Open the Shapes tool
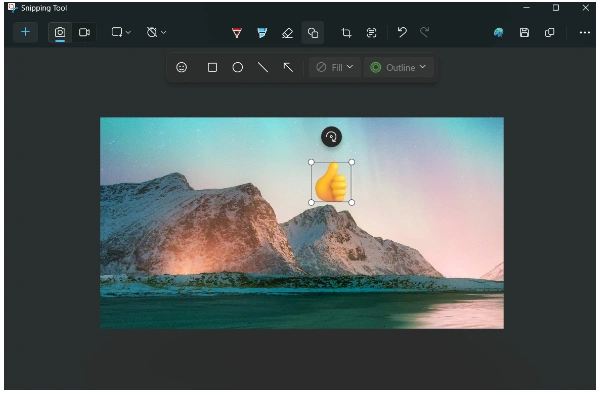 (313, 33)
